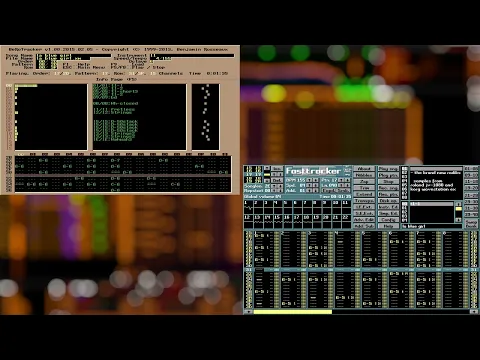Screen dimensions: 480x360
Task: Decrease BPM with its down arrow
Action: [315, 180]
